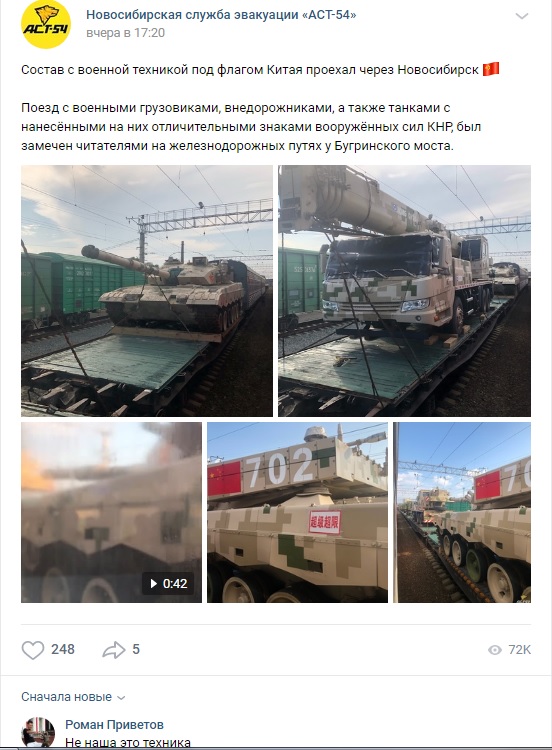
Task: Click the comment text 'Не наша это техника'
Action: [x=128, y=742]
